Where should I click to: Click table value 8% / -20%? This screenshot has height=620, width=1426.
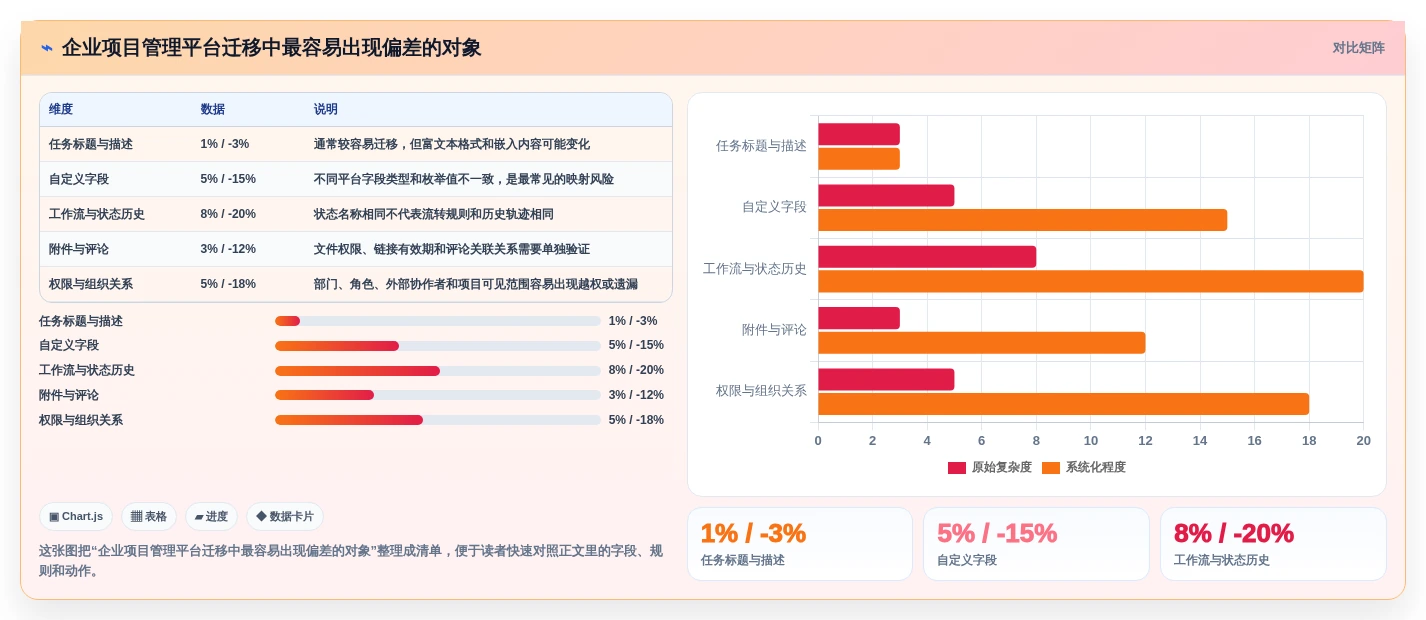[228, 214]
